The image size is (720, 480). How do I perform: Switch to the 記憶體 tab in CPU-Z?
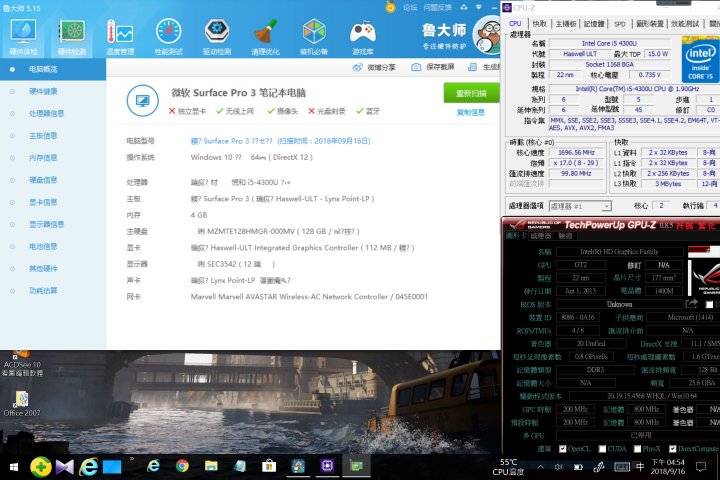pos(594,23)
